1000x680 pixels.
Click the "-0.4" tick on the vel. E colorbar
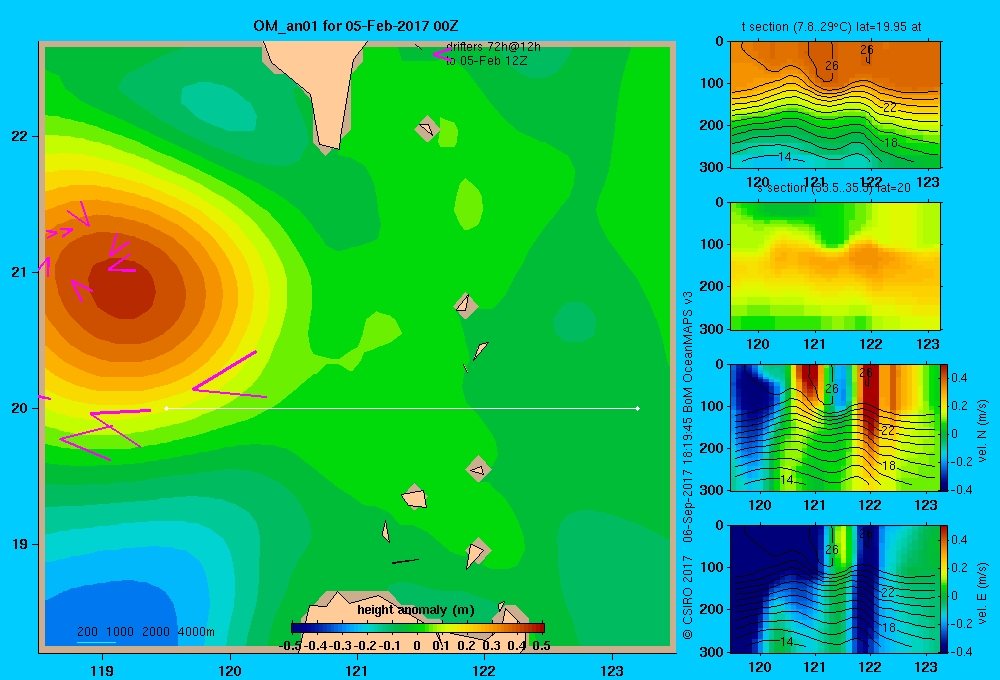pyautogui.click(x=960, y=651)
